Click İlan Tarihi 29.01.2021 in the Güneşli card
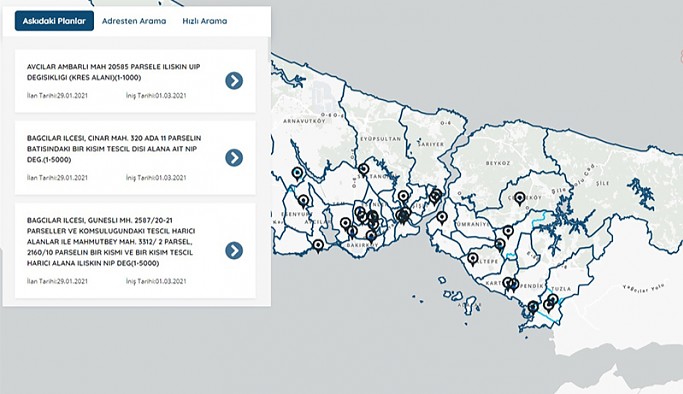683x394 pixels. coord(57,281)
